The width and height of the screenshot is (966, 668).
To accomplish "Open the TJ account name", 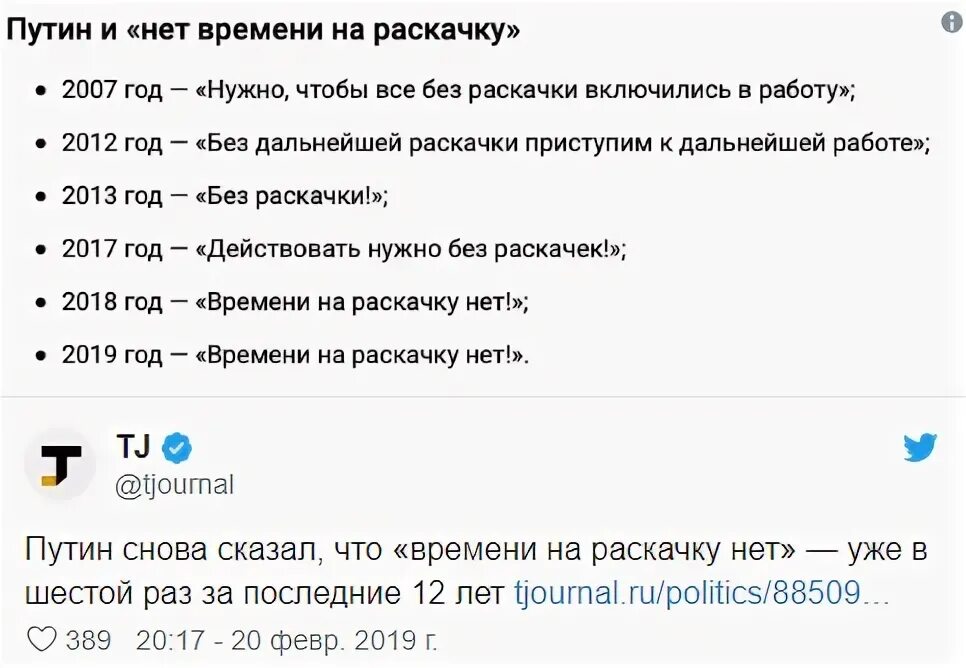I will 133,447.
